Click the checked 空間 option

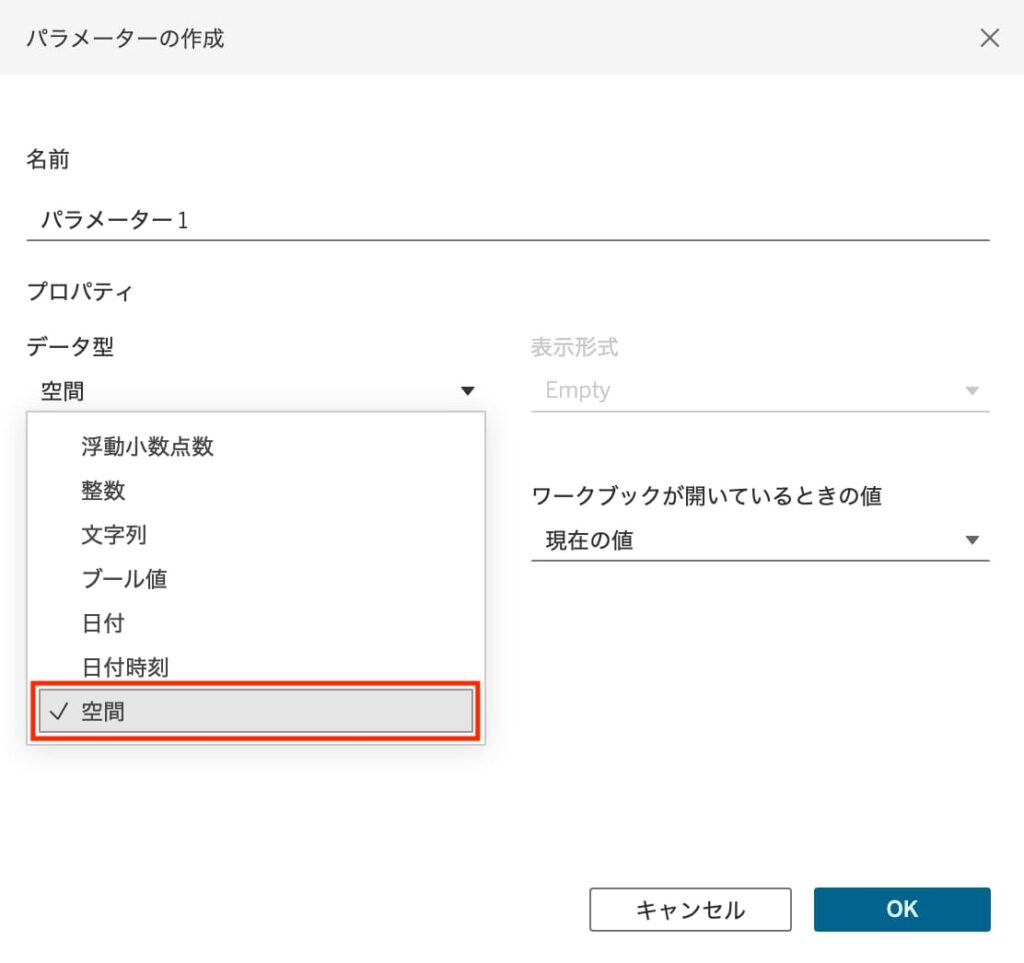coord(255,712)
